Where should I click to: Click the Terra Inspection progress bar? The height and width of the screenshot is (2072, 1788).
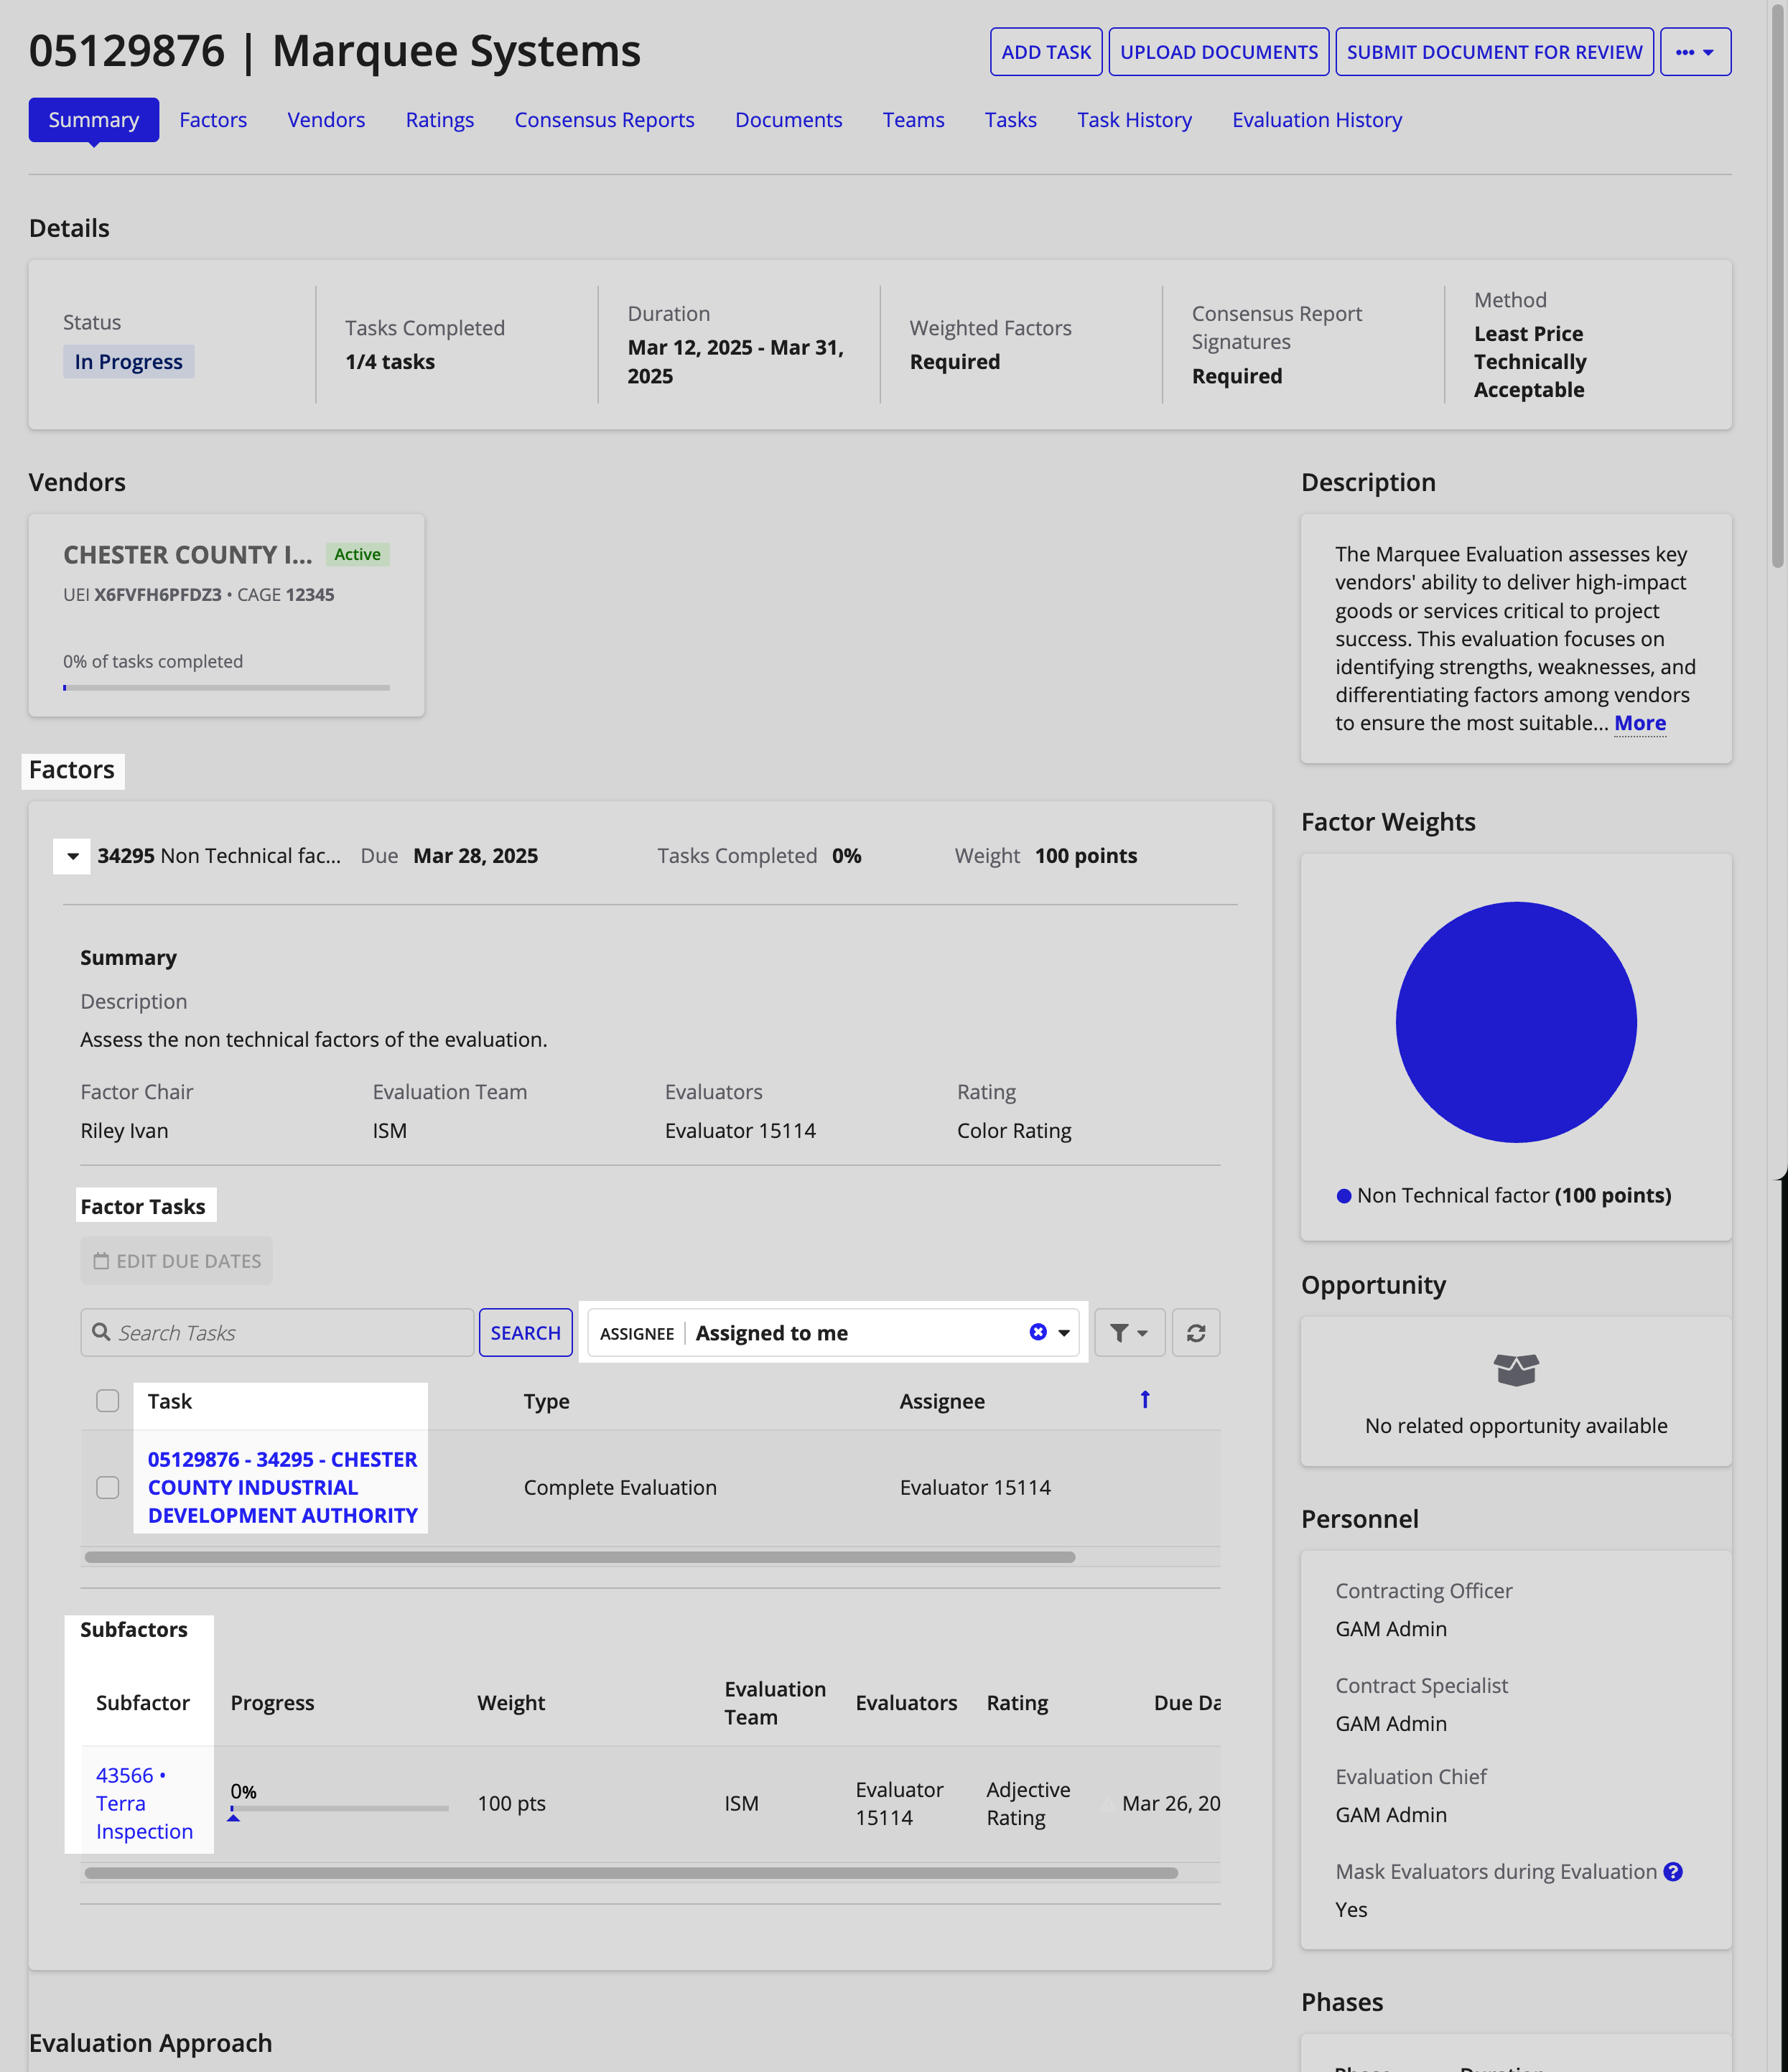point(339,1809)
